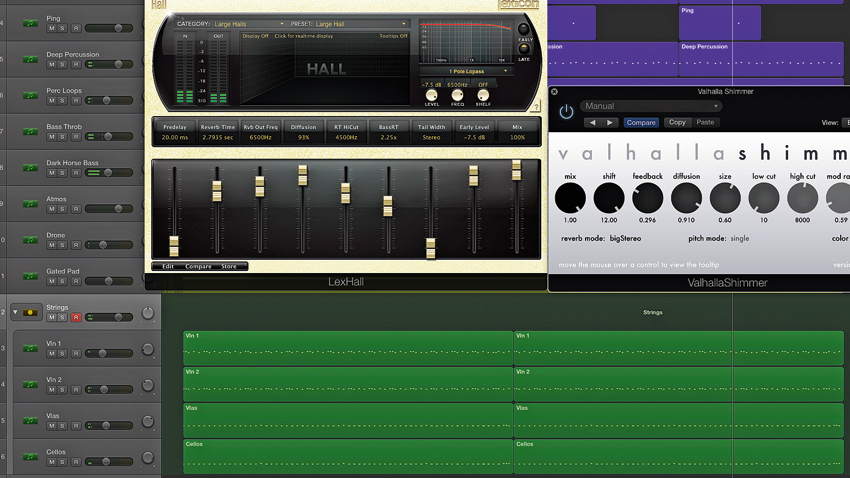Image resolution: width=850 pixels, height=478 pixels.
Task: Click the Valhalla Shimmer high cut knob
Action: click(x=802, y=197)
